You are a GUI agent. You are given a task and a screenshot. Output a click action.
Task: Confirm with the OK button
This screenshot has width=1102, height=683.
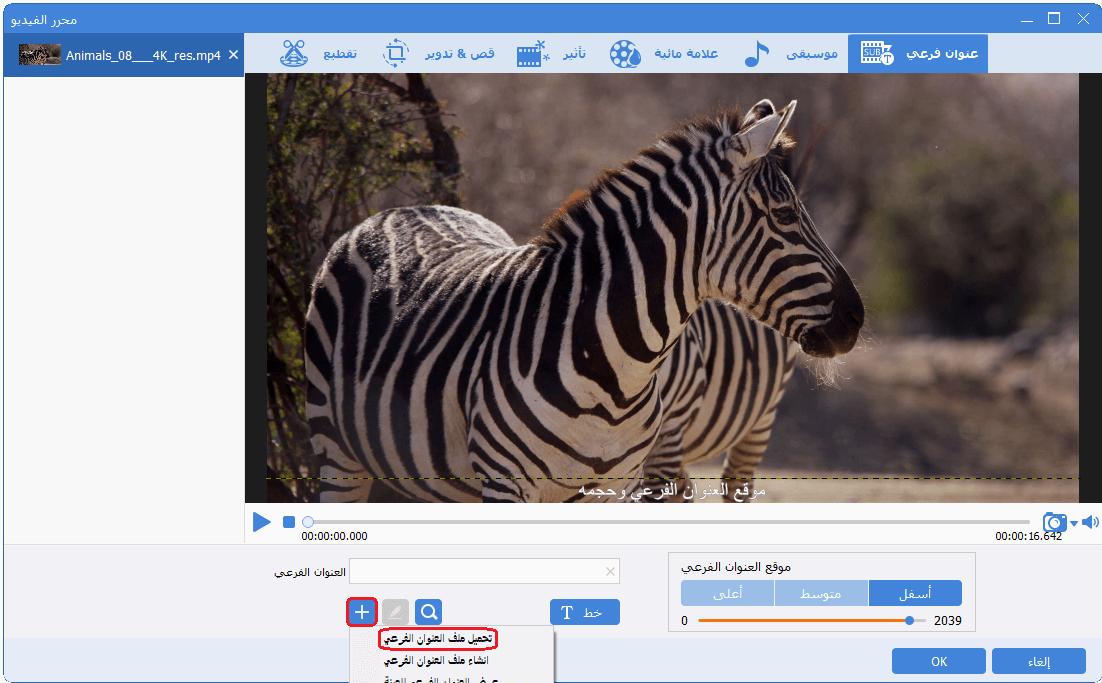(939, 661)
